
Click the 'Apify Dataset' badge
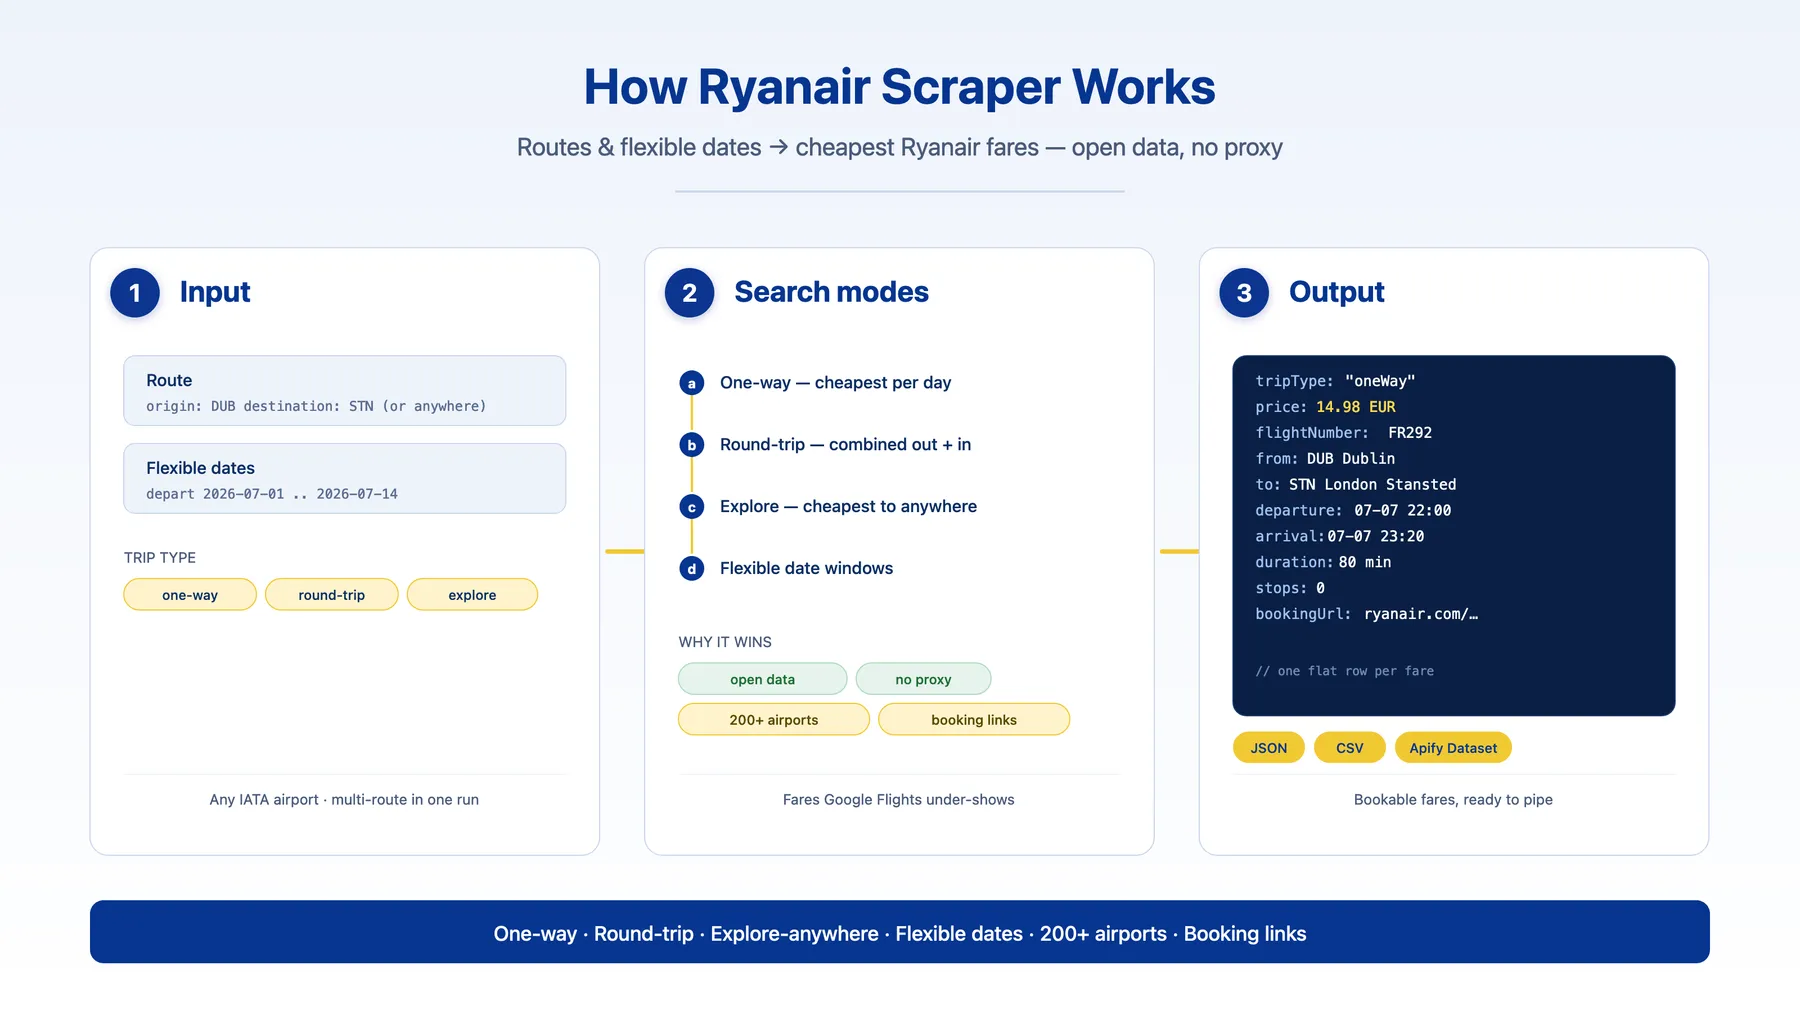point(1453,748)
